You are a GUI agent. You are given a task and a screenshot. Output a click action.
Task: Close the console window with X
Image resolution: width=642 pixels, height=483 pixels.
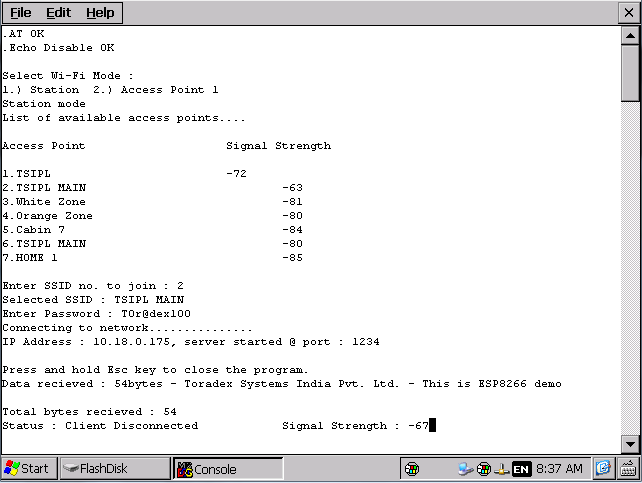(x=628, y=13)
